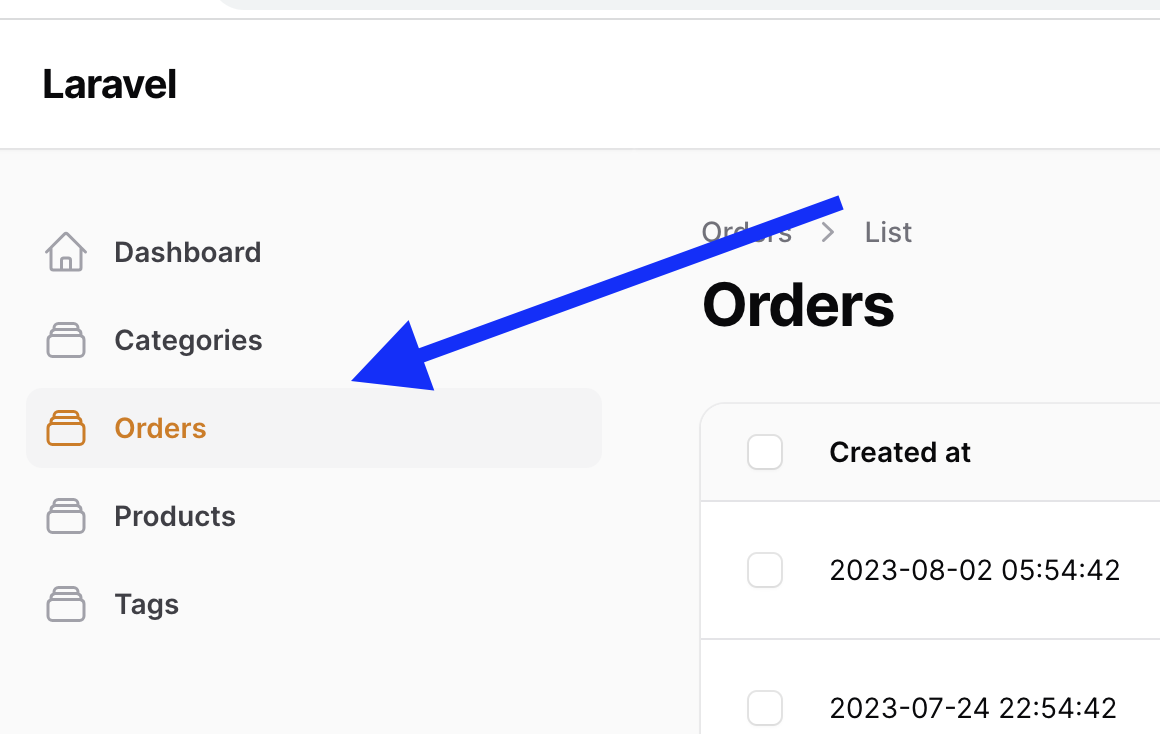The image size is (1160, 734).
Task: Check the row dated 2023-08-02 05:54:42
Action: 765,570
